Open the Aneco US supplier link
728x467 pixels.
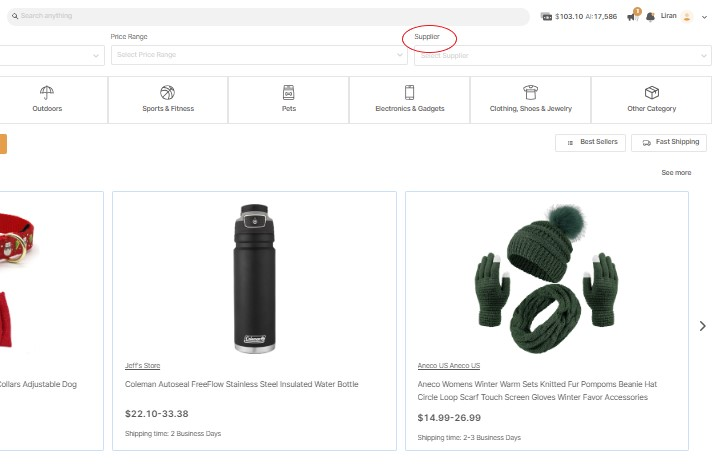(x=448, y=366)
